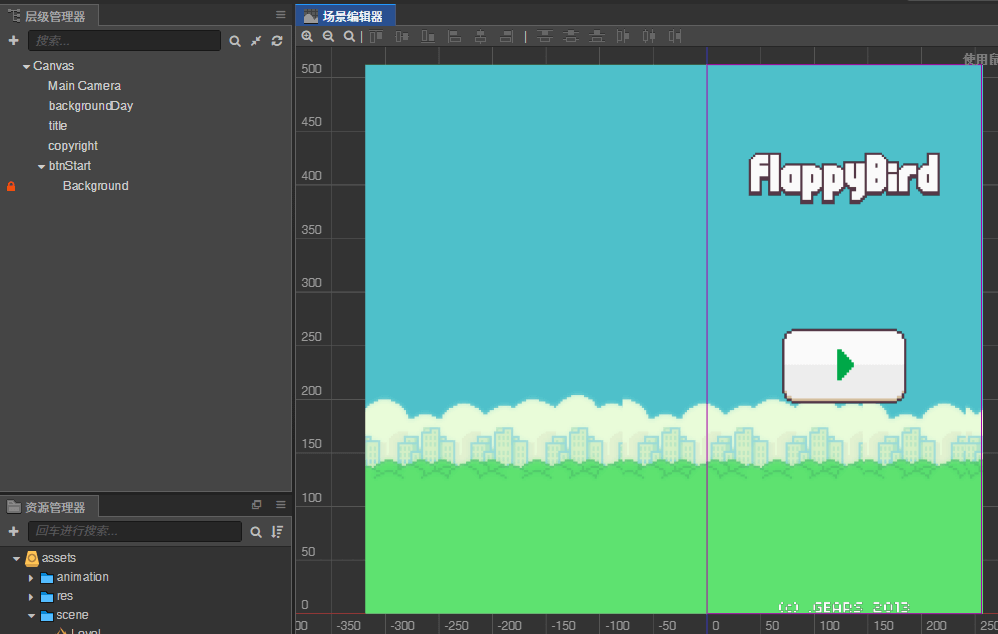Distribute selected nodes by top edges
Image resolution: width=998 pixels, height=634 pixels.
coord(544,36)
